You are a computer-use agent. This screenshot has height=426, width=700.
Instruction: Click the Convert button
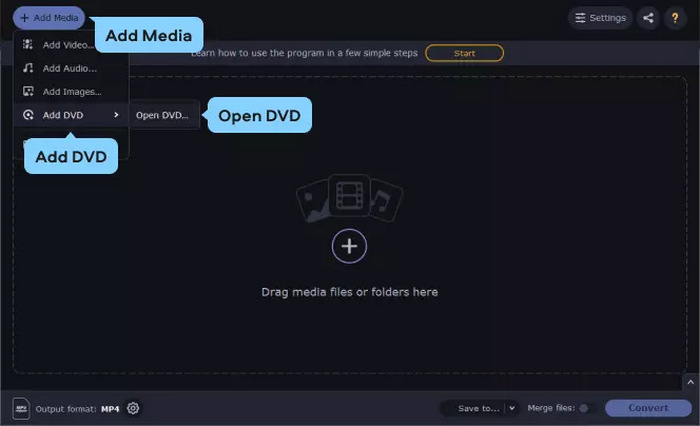coord(648,408)
